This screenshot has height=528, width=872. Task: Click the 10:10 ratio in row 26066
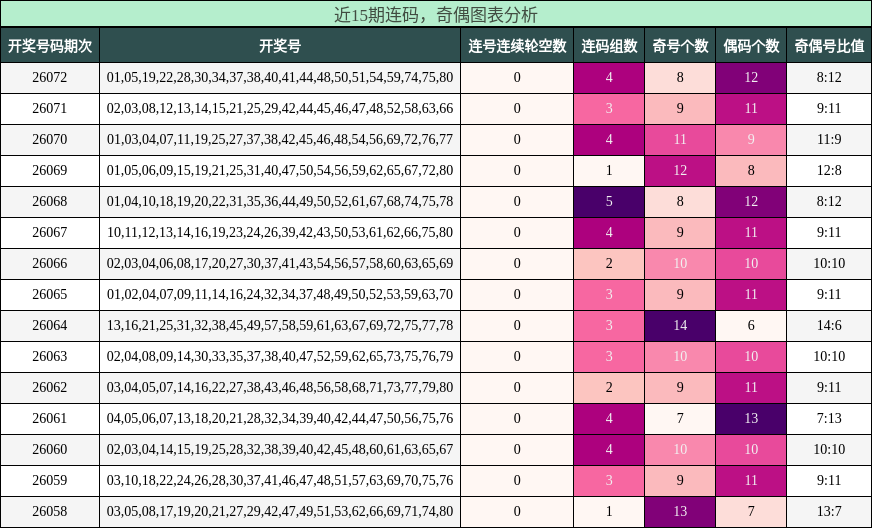829,264
